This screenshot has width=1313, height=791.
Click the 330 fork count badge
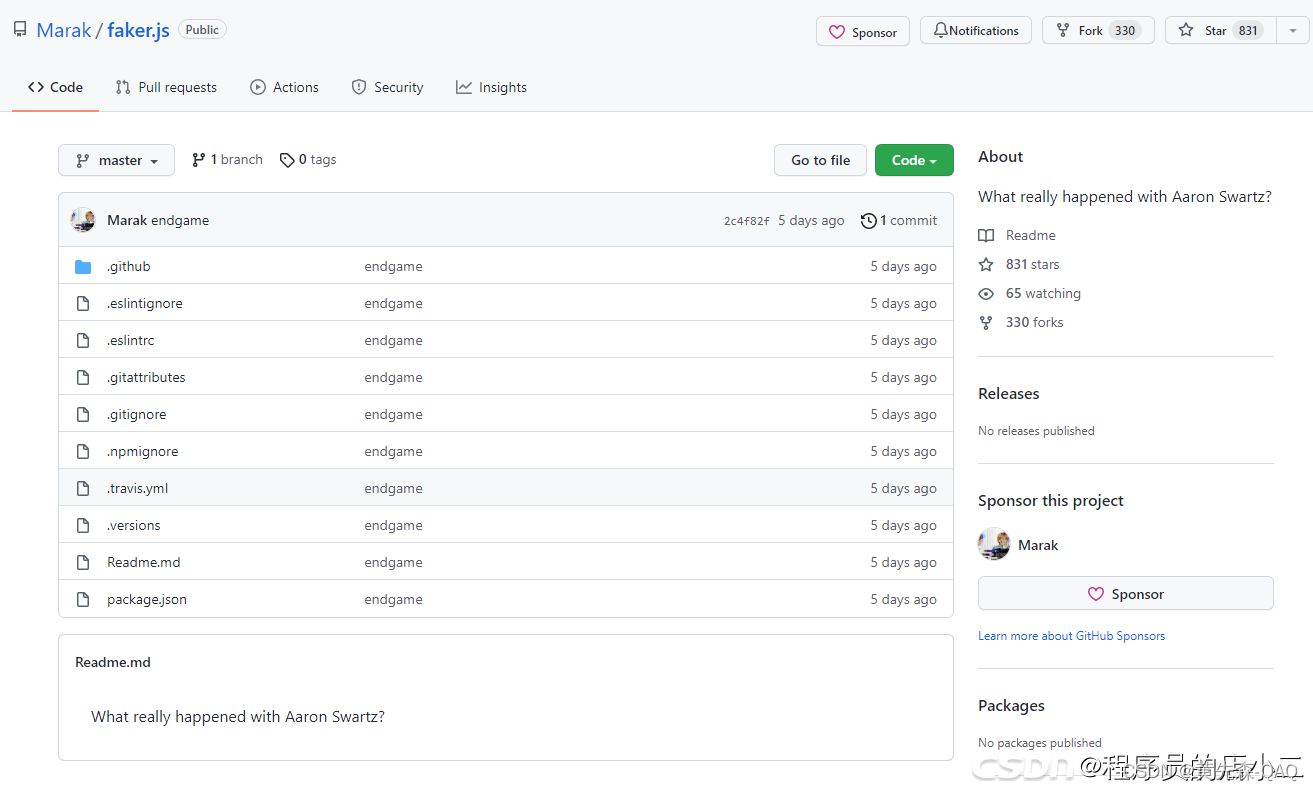click(1125, 31)
